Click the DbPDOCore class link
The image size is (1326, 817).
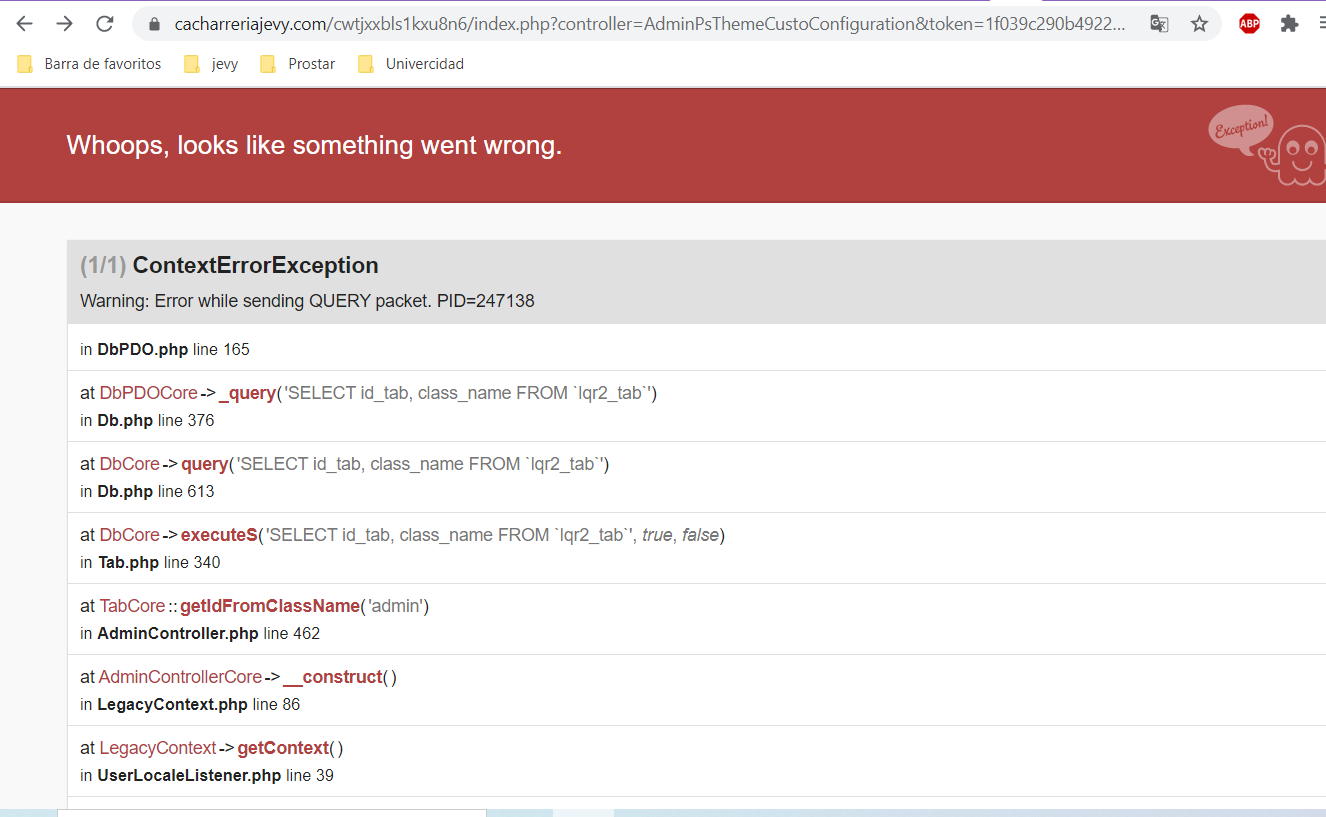[148, 393]
